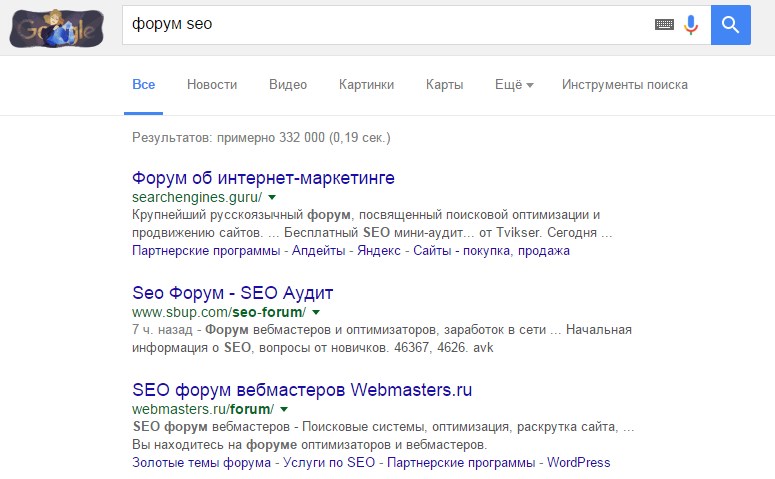Click the 'searchengines.guru/' green URL text
This screenshot has width=775, height=479.
[197, 197]
